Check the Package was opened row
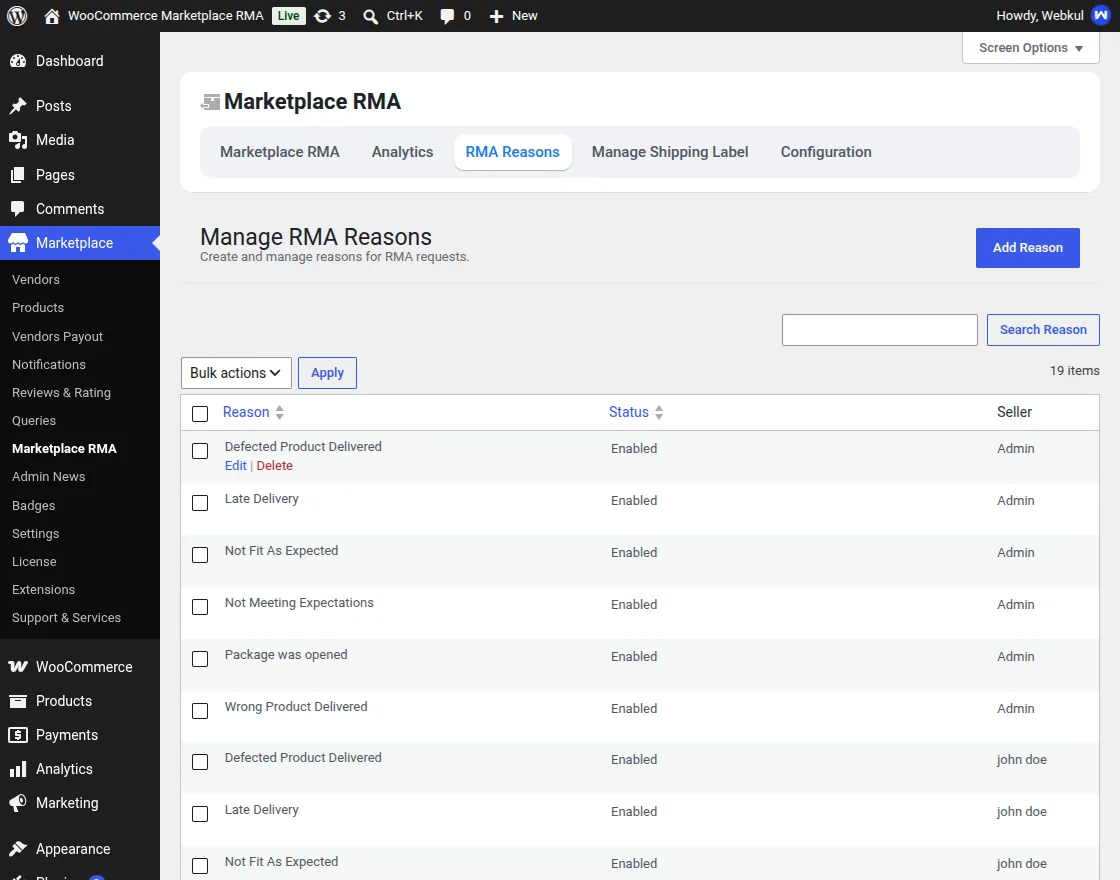The image size is (1120, 880). (200, 659)
